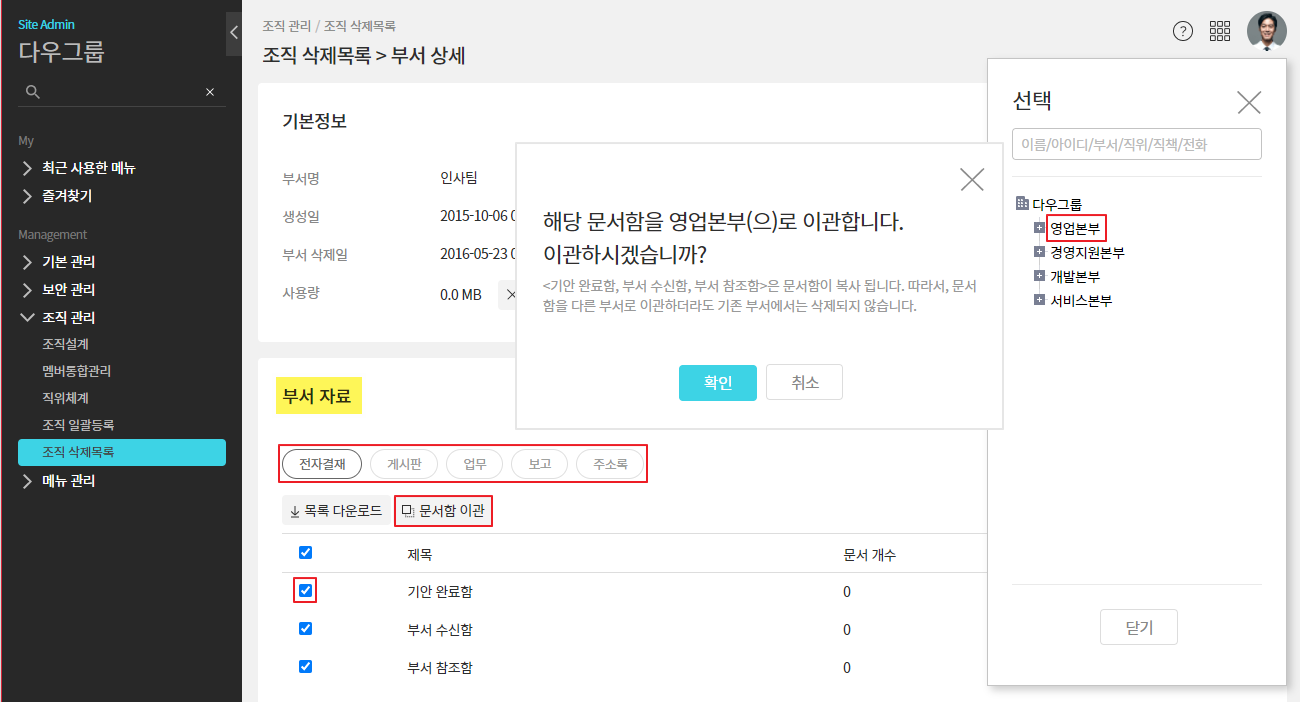This screenshot has height=702, width=1300.
Task: Expand the 경영지원본부 tree node
Action: [1039, 252]
